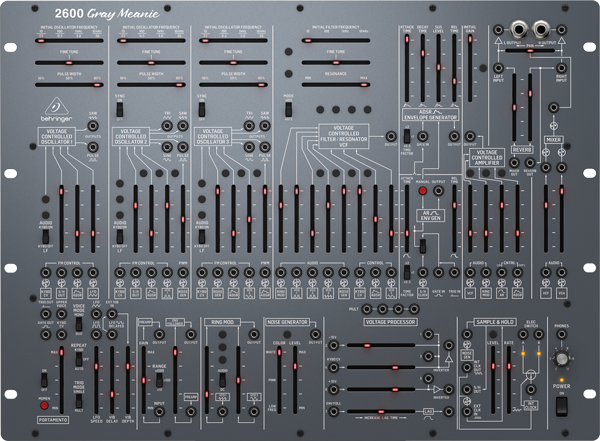Screen dimensions: 600x441
Task: Flip the Ring Mod AUDIO/DC switch
Action: click(222, 380)
